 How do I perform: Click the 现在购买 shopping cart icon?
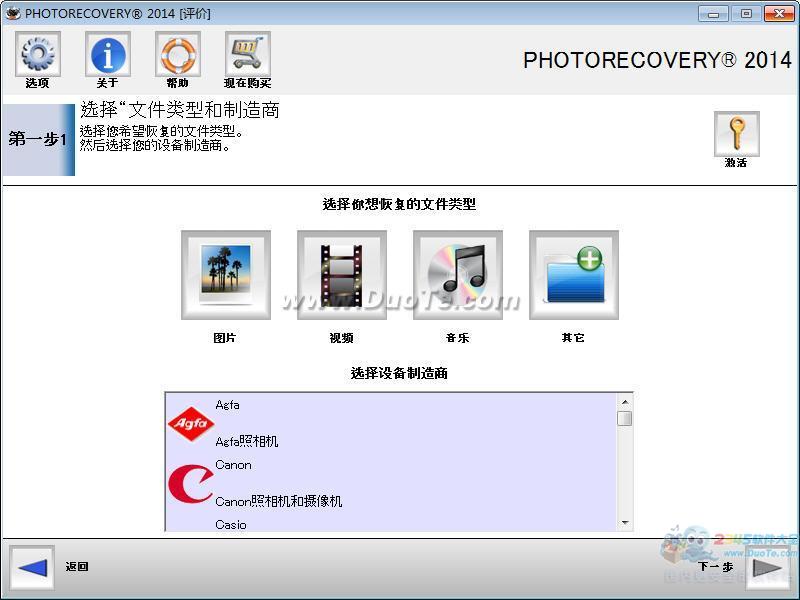[247, 54]
